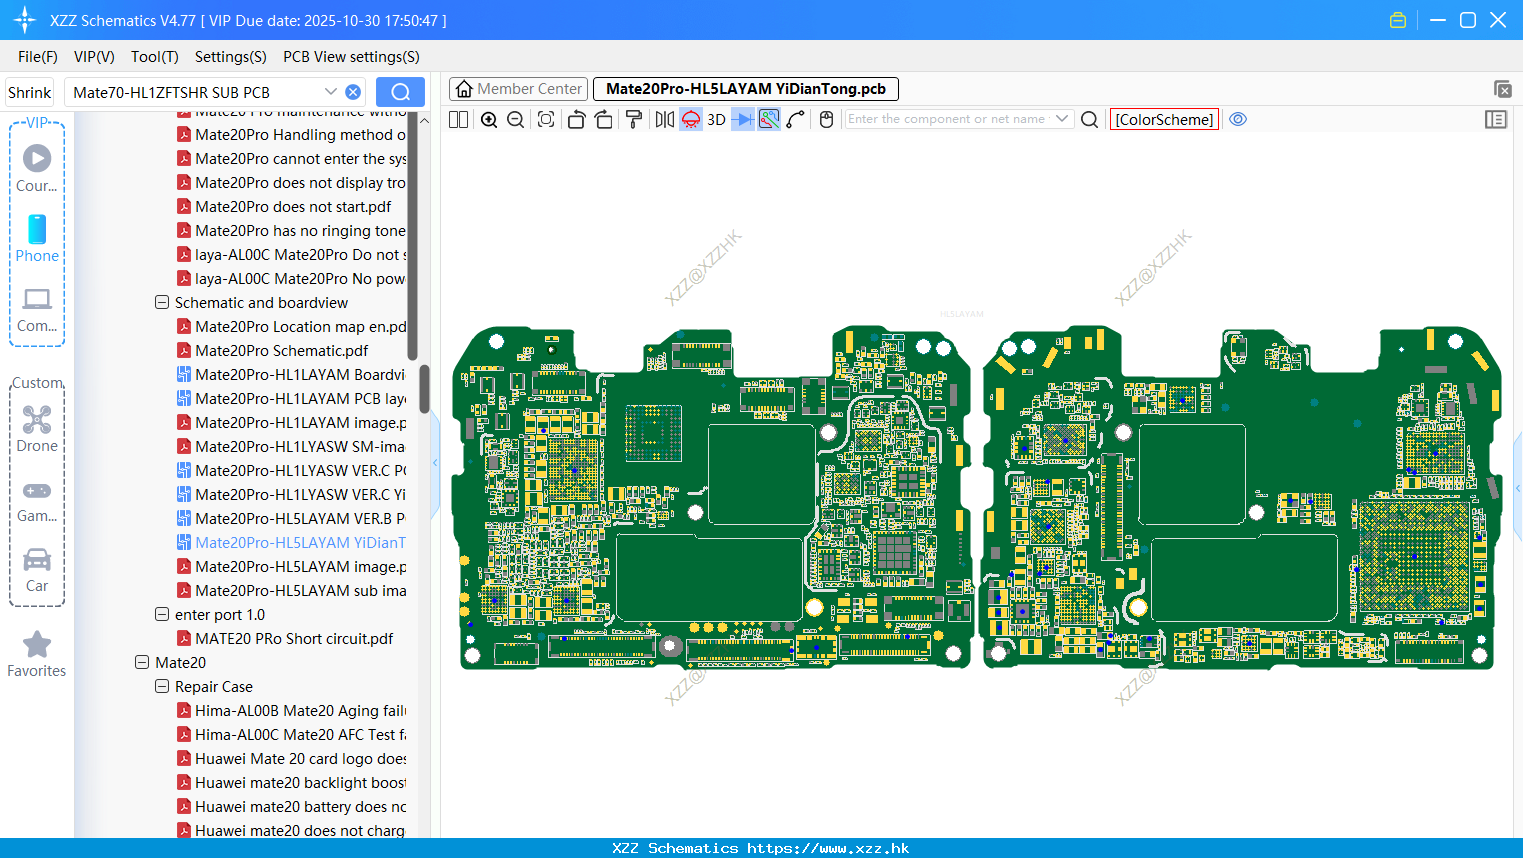This screenshot has width=1523, height=858.
Task: Rotate the board counterclockwise
Action: (x=576, y=119)
